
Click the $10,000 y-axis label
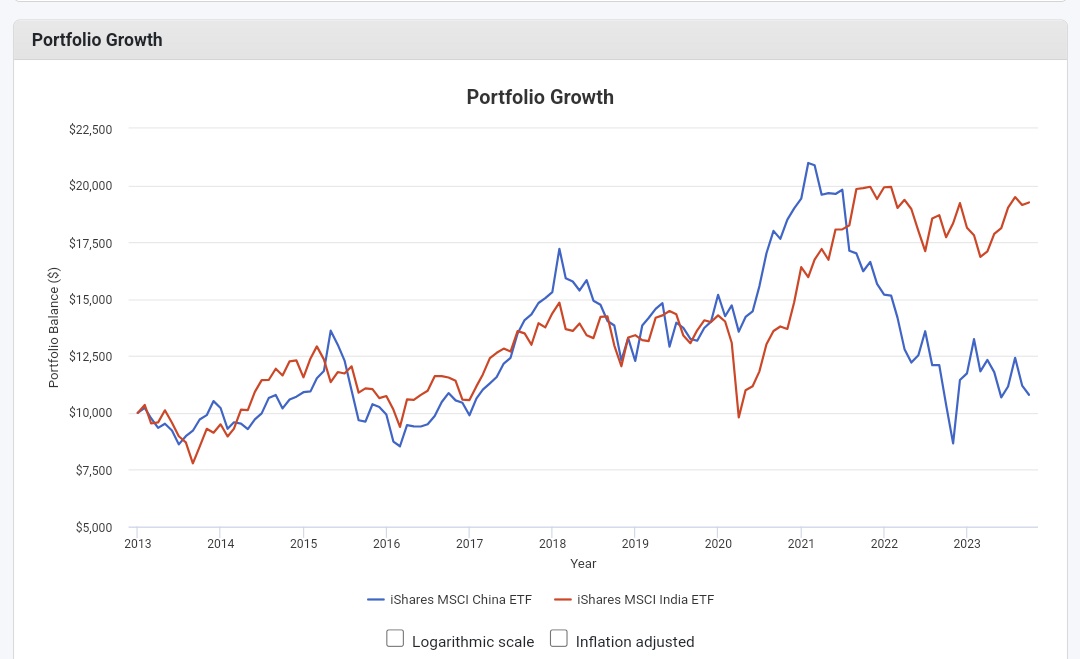point(91,413)
